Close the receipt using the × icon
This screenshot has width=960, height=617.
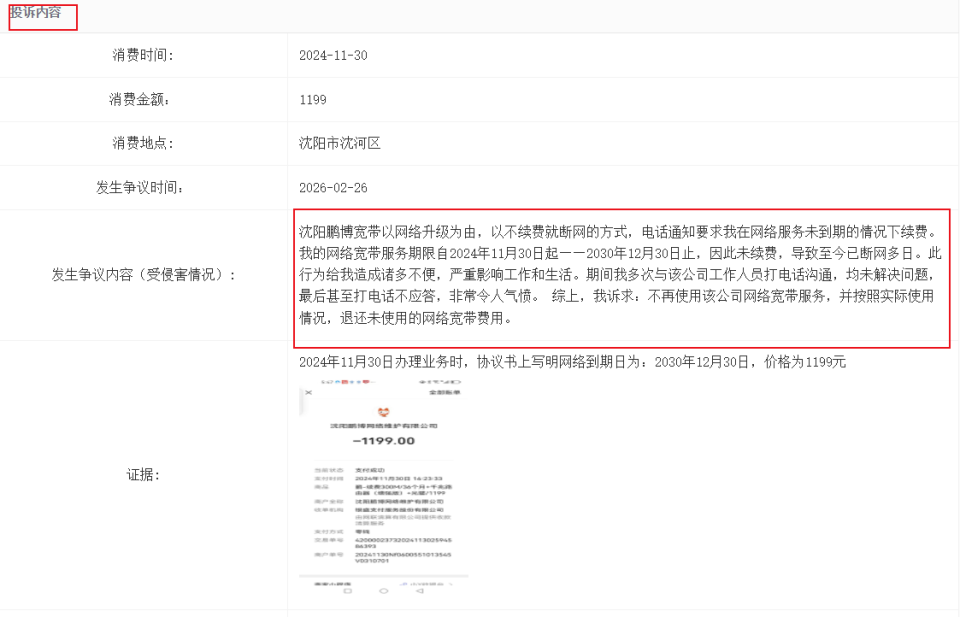coord(306,393)
